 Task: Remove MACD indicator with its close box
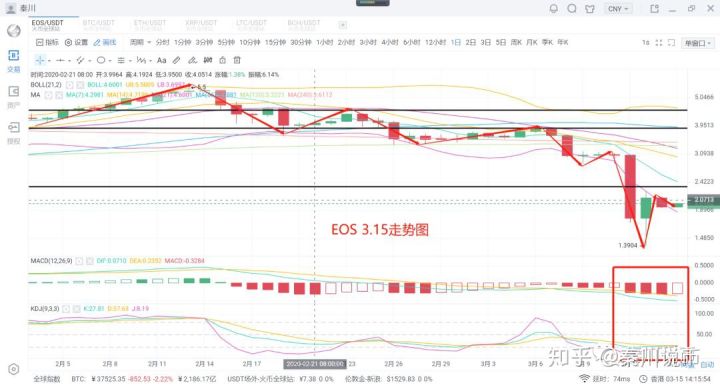pos(89,261)
